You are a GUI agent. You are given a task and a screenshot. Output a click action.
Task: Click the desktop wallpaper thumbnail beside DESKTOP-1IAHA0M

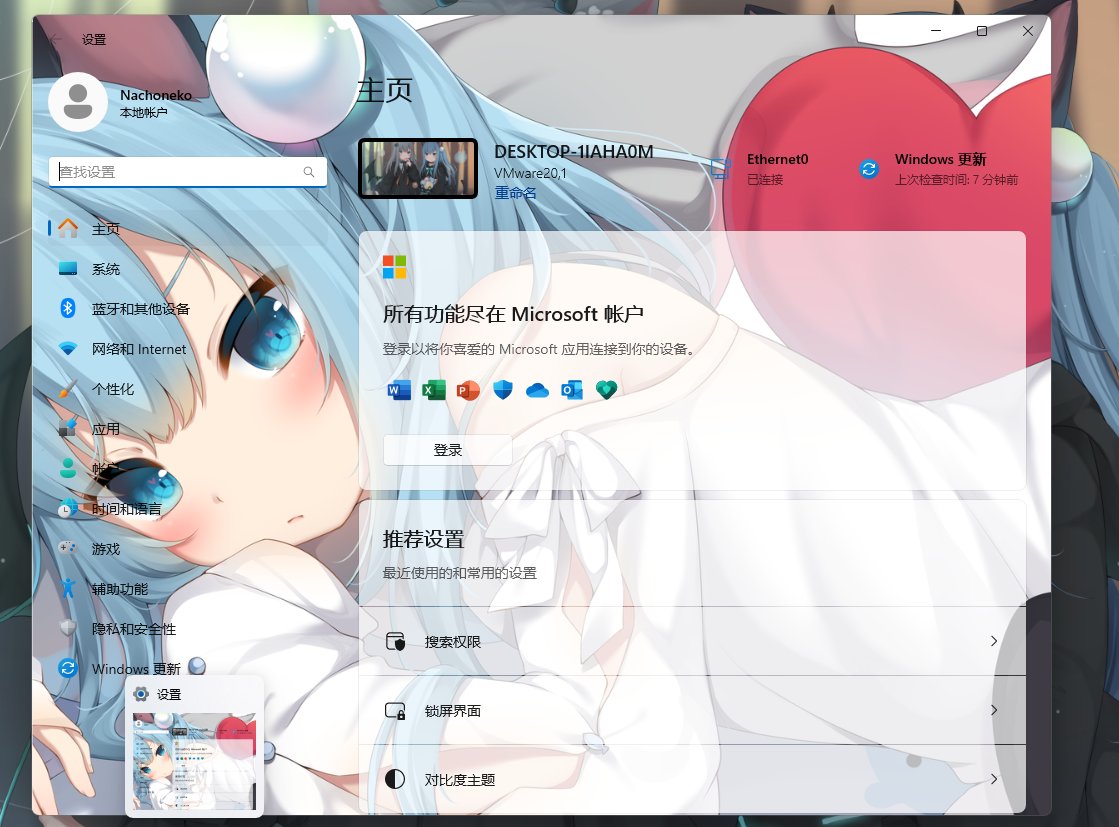tap(417, 168)
